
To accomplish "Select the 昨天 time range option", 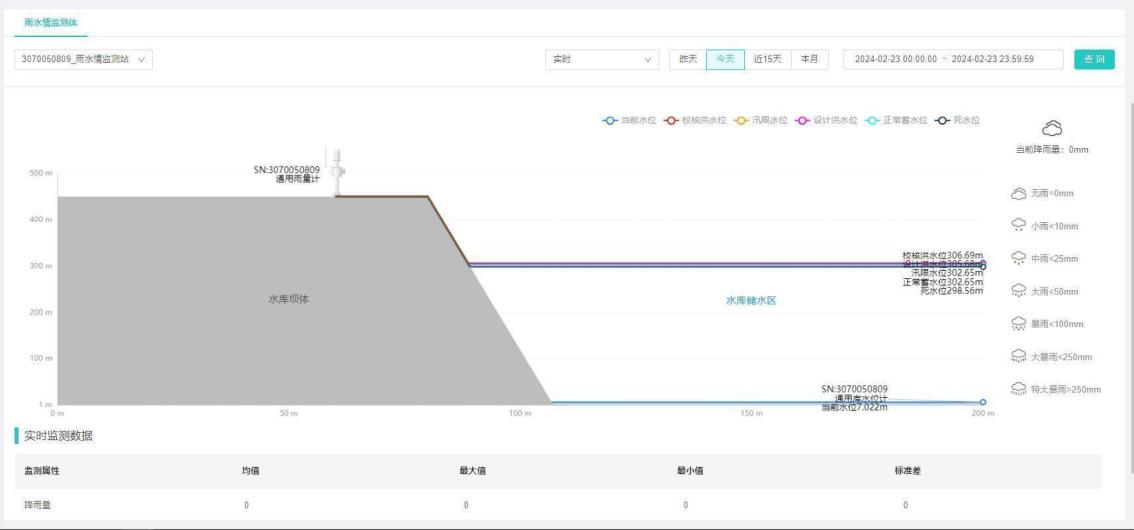I will tap(688, 59).
